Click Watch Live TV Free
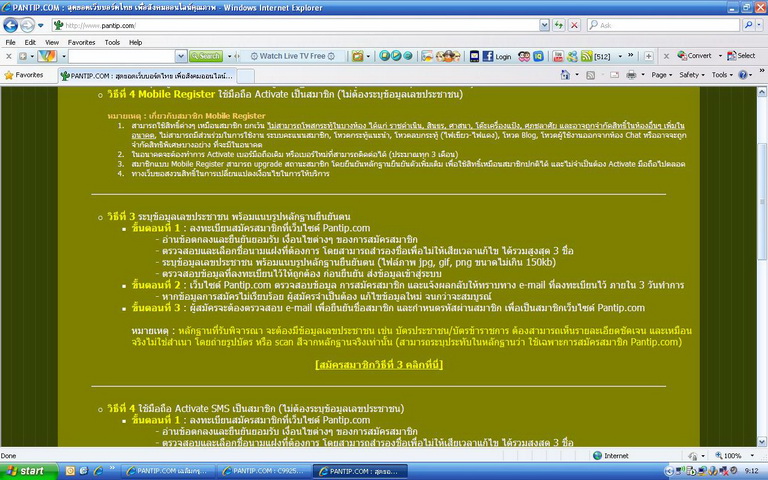This screenshot has height=480, width=768. pyautogui.click(x=292, y=56)
